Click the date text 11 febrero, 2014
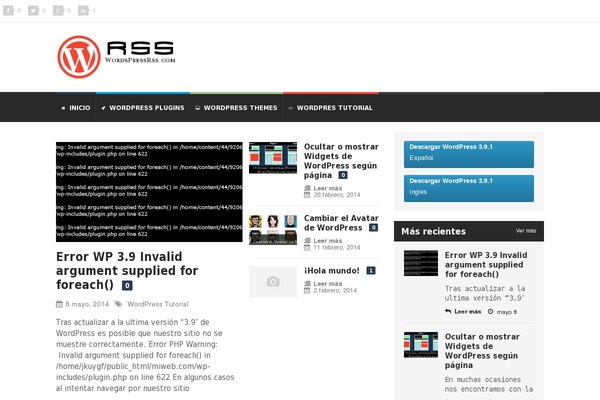Screen dimensions: 600x400 [337, 247]
